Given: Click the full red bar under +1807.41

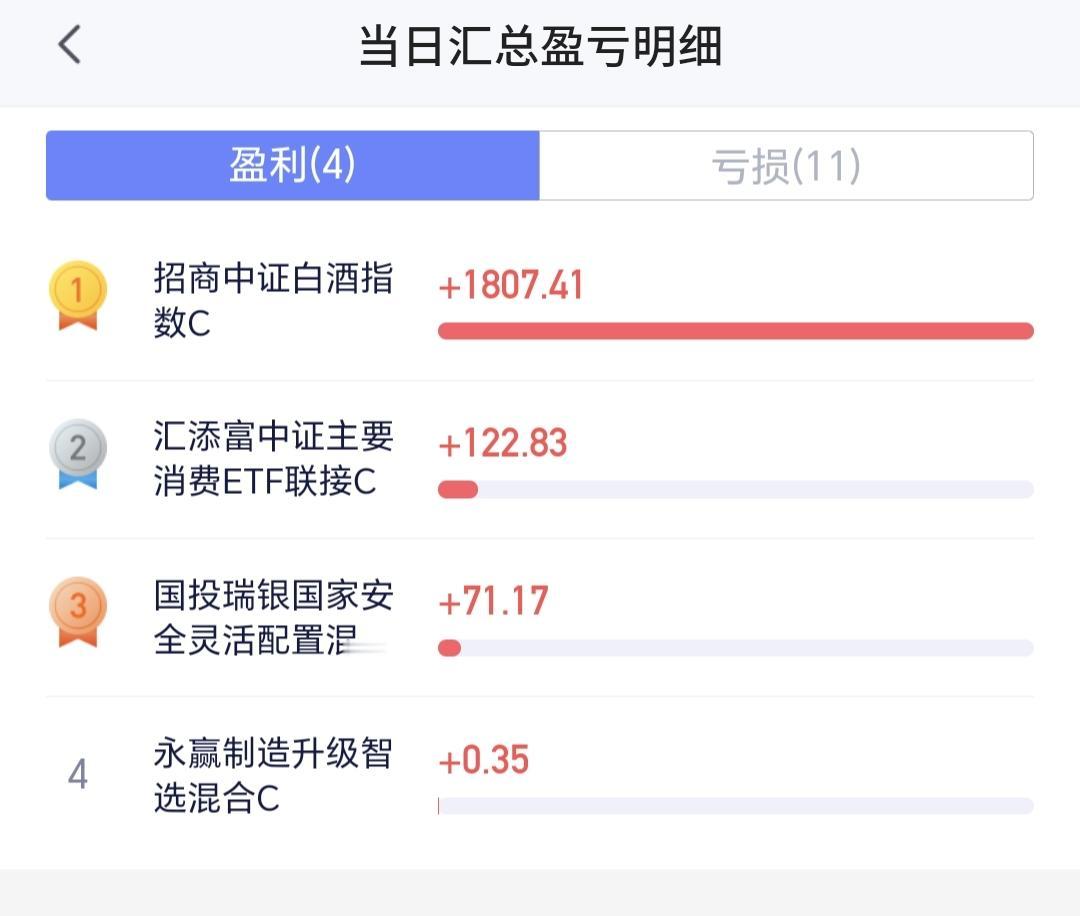Looking at the screenshot, I should coord(735,331).
